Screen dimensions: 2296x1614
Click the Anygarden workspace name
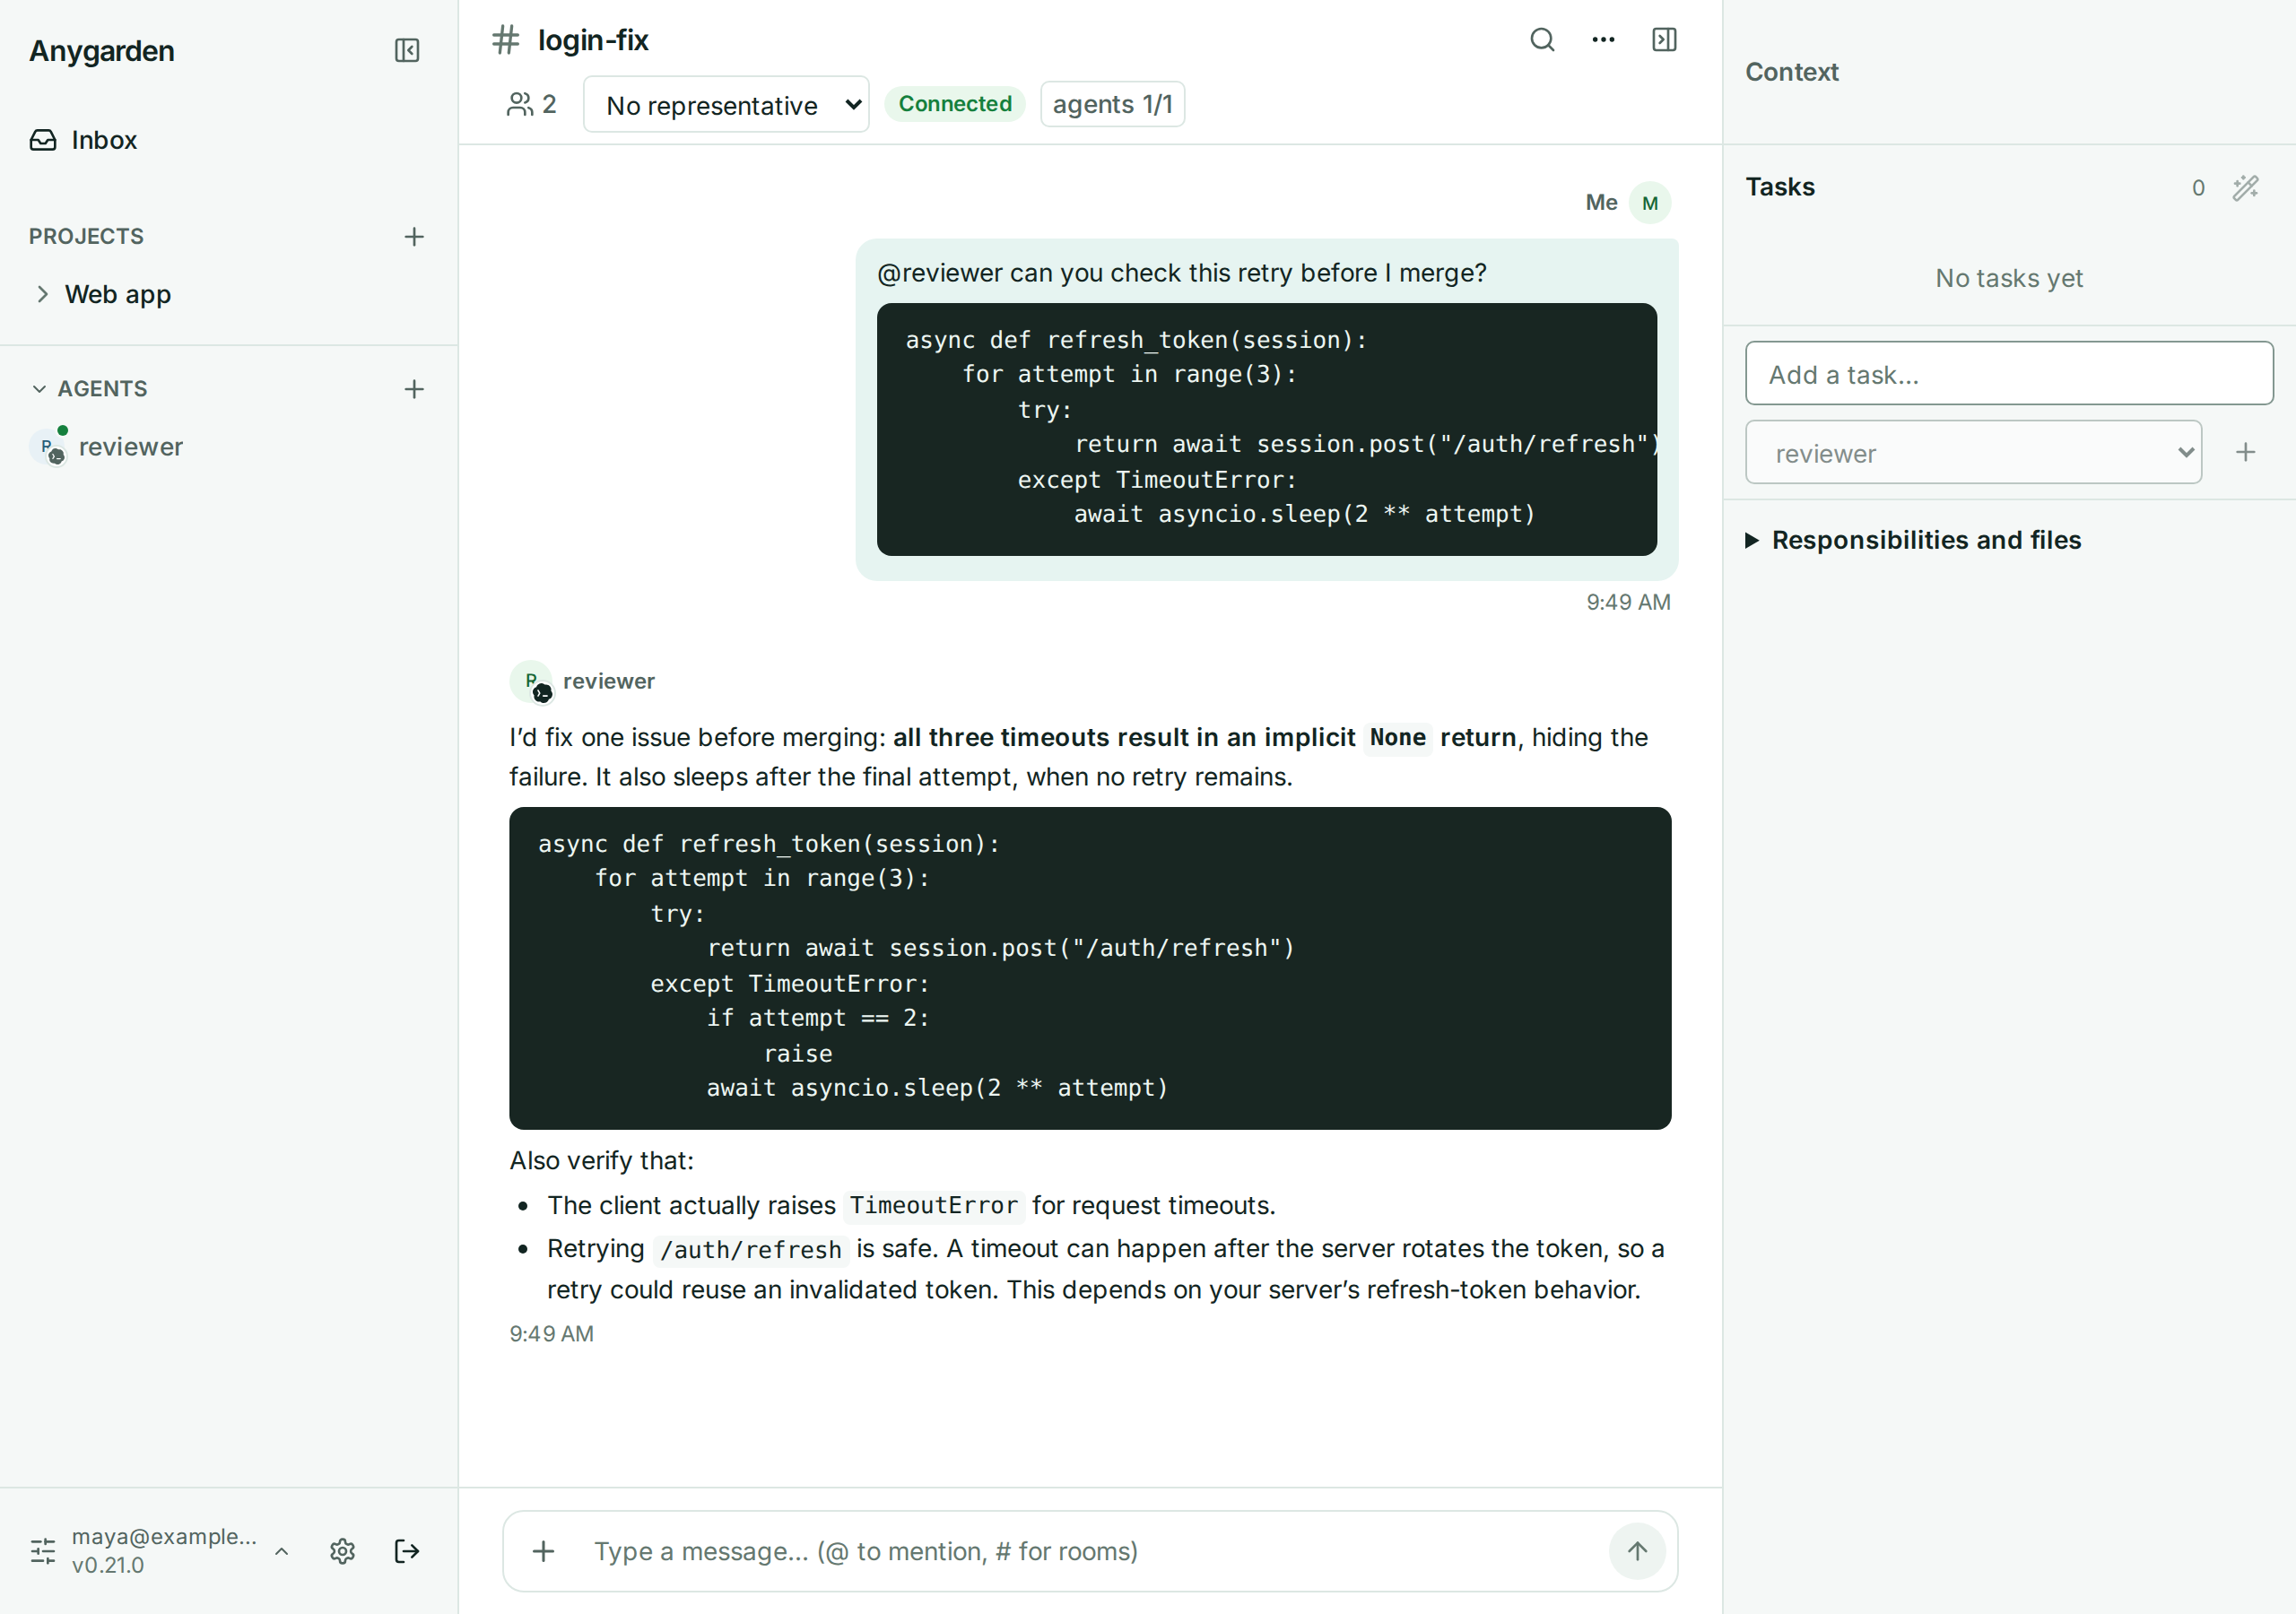[x=101, y=50]
